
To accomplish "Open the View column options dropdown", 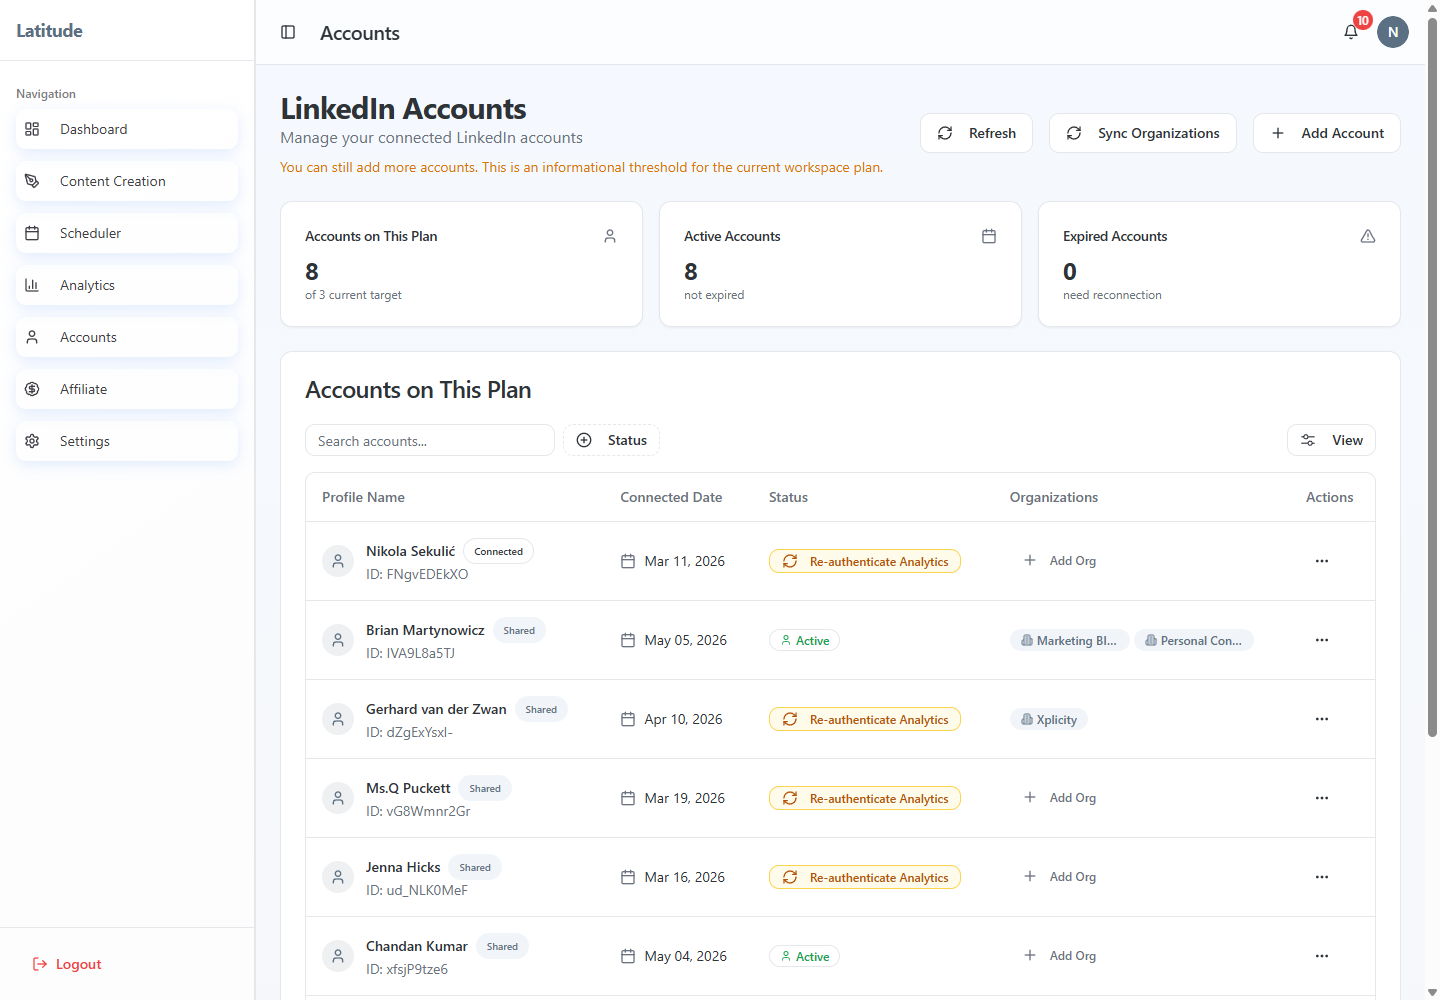I will (1331, 440).
